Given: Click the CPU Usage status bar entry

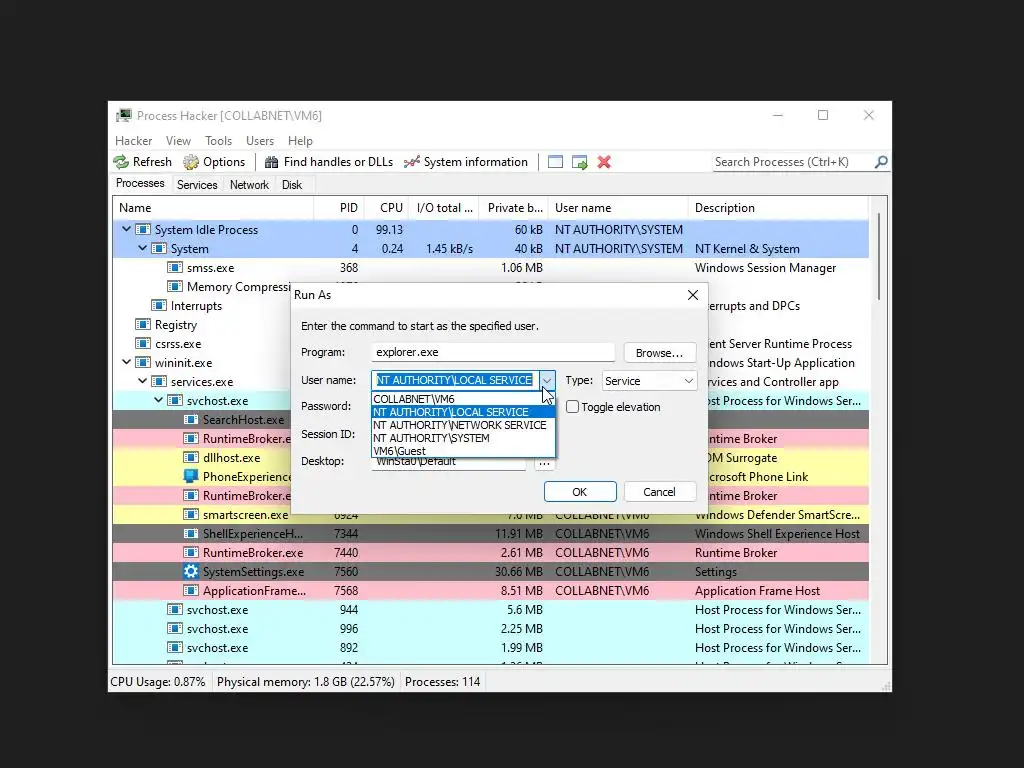Looking at the screenshot, I should (157, 682).
